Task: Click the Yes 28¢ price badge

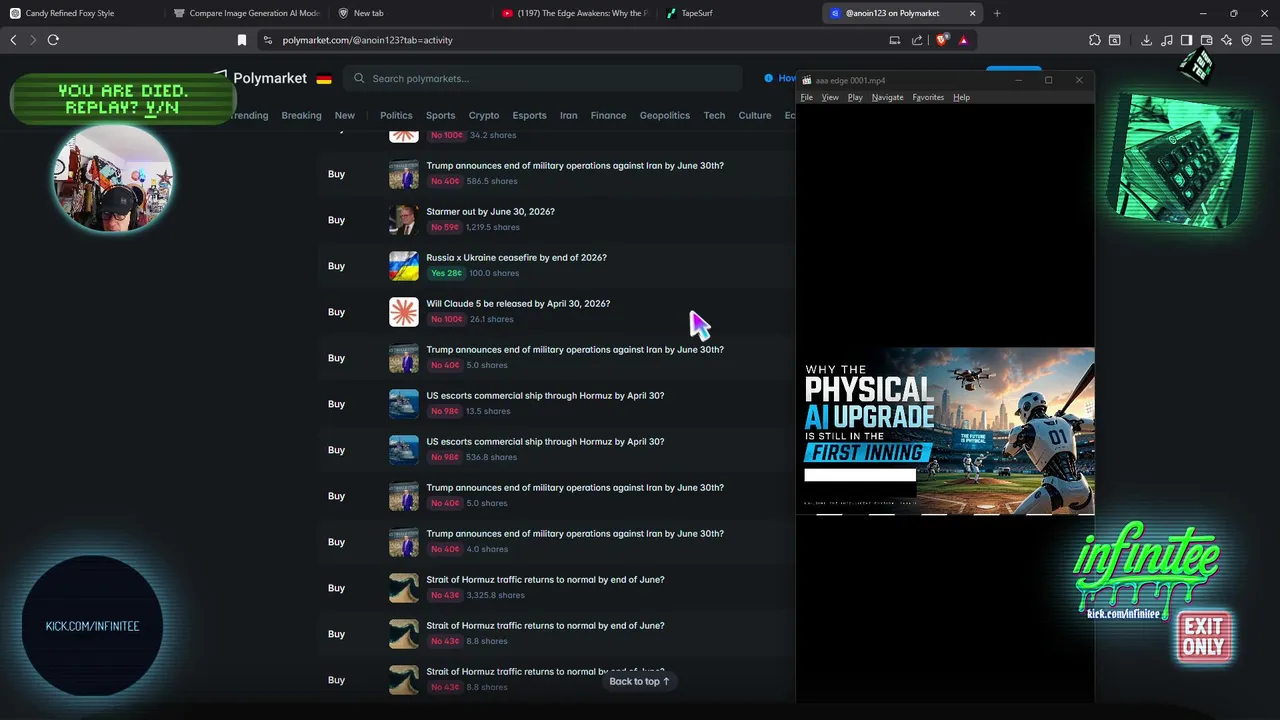Action: (446, 273)
